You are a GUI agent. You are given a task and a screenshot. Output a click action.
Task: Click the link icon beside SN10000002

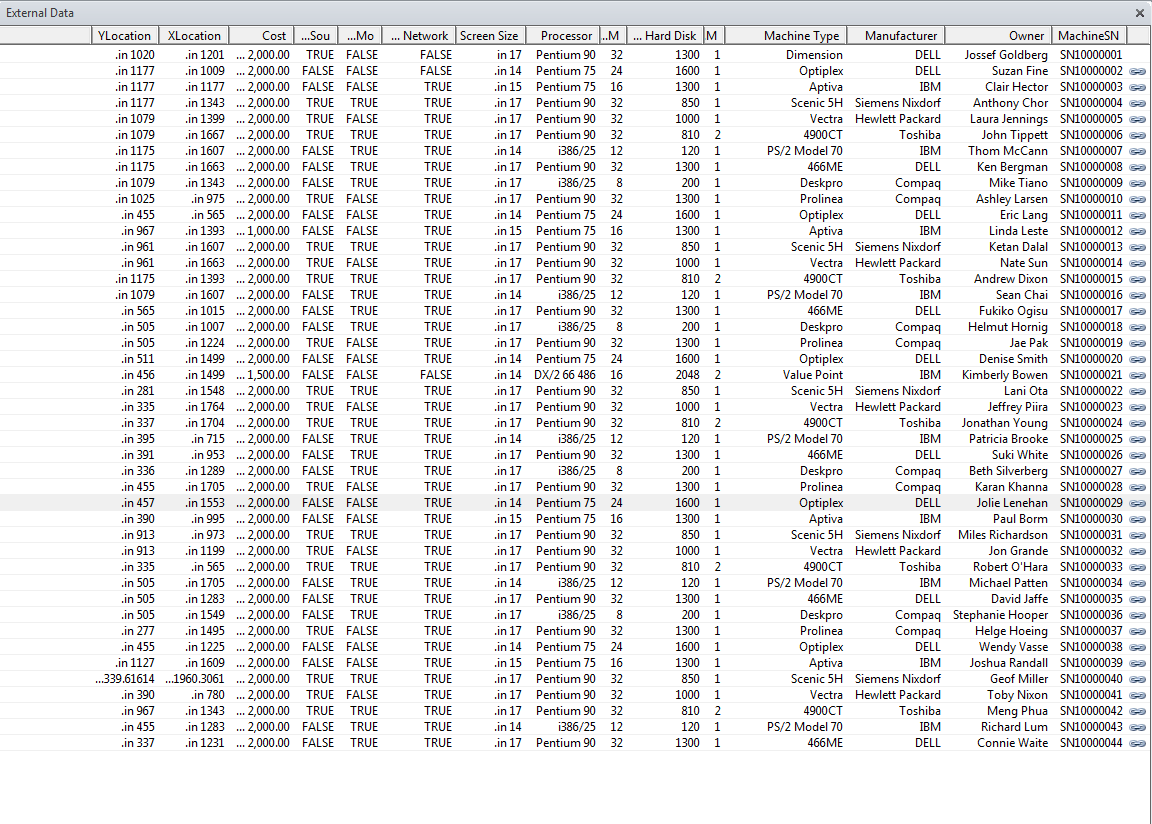coord(1139,71)
